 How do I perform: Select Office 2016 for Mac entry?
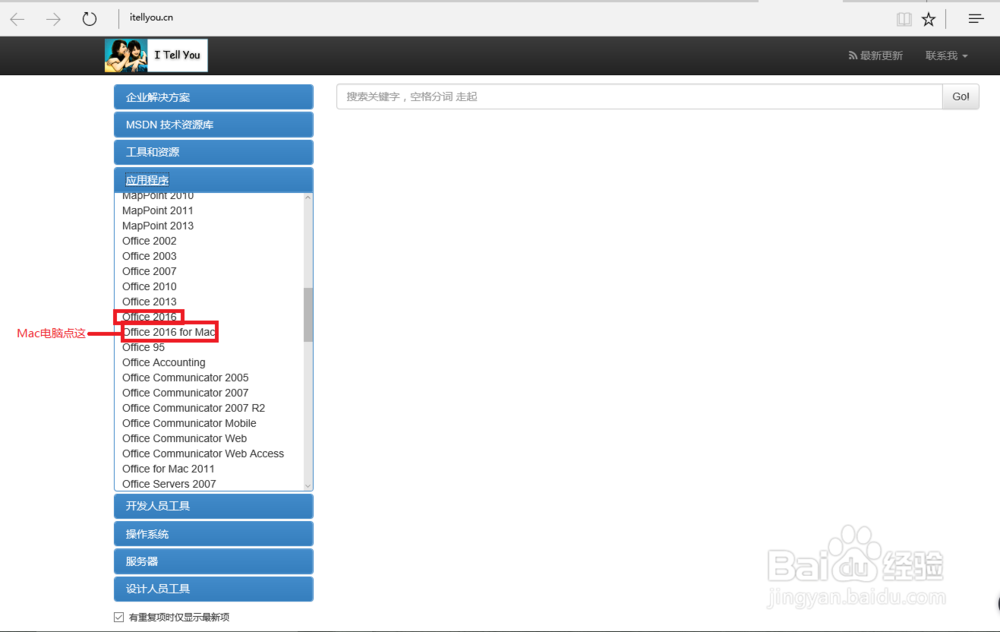(x=169, y=332)
